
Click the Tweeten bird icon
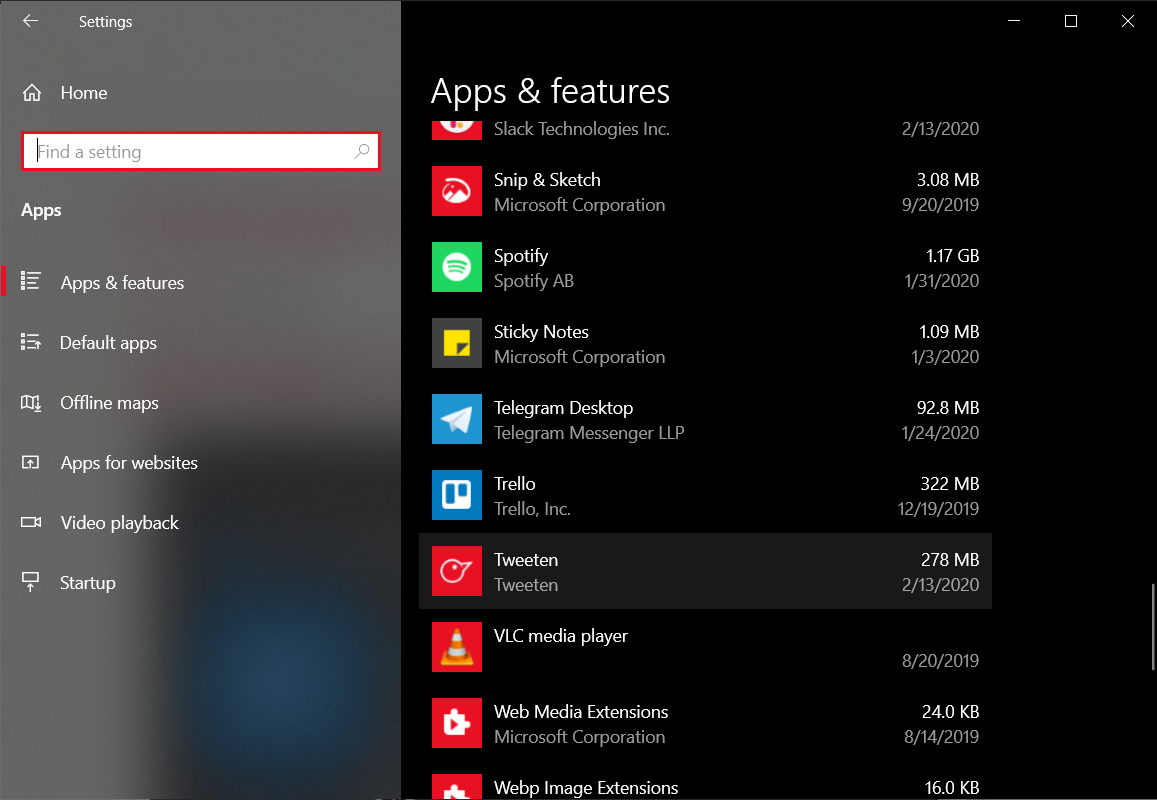click(x=457, y=571)
